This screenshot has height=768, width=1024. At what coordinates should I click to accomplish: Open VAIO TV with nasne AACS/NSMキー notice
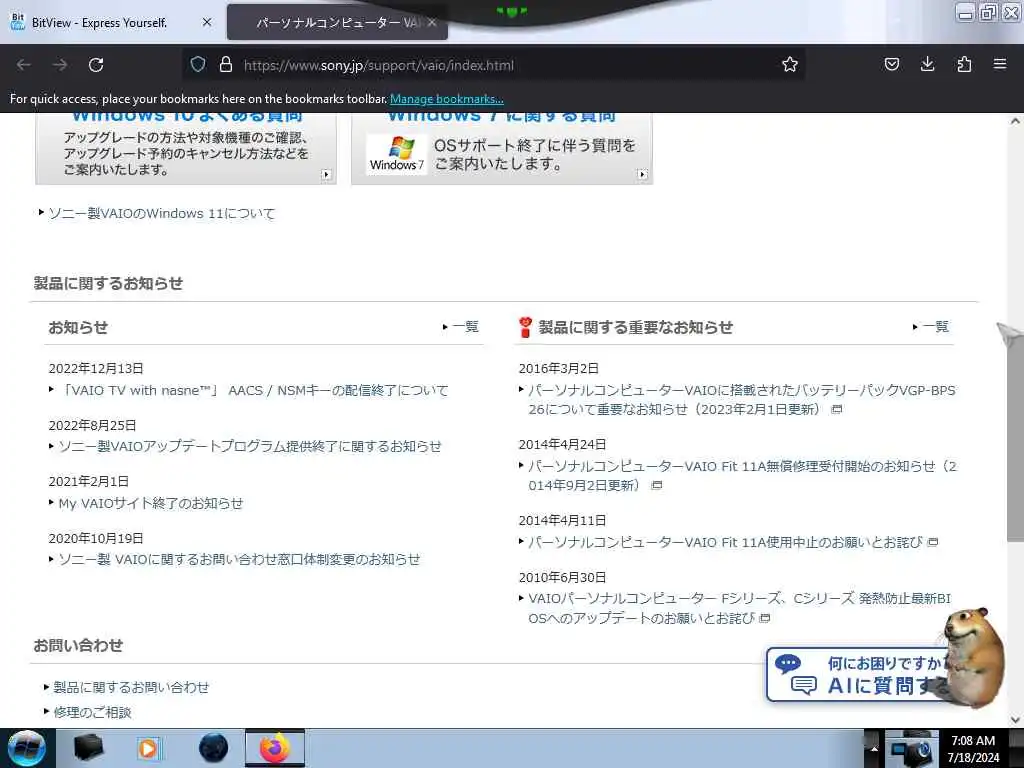(x=253, y=391)
